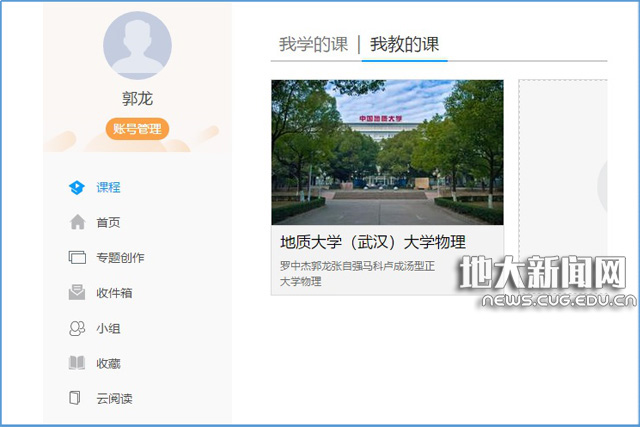Image resolution: width=640 pixels, height=427 pixels.
Task: Open course title 地质大学（武汉）大学物理
Action: tap(373, 242)
